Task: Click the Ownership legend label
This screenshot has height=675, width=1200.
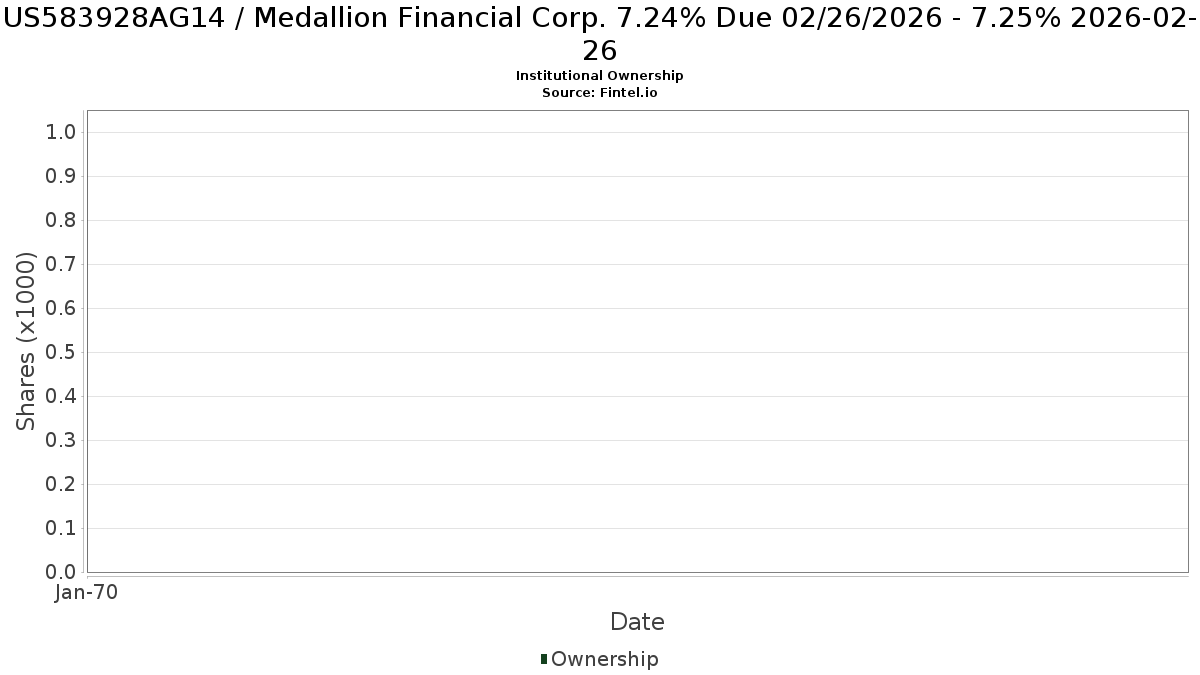Action: (605, 659)
